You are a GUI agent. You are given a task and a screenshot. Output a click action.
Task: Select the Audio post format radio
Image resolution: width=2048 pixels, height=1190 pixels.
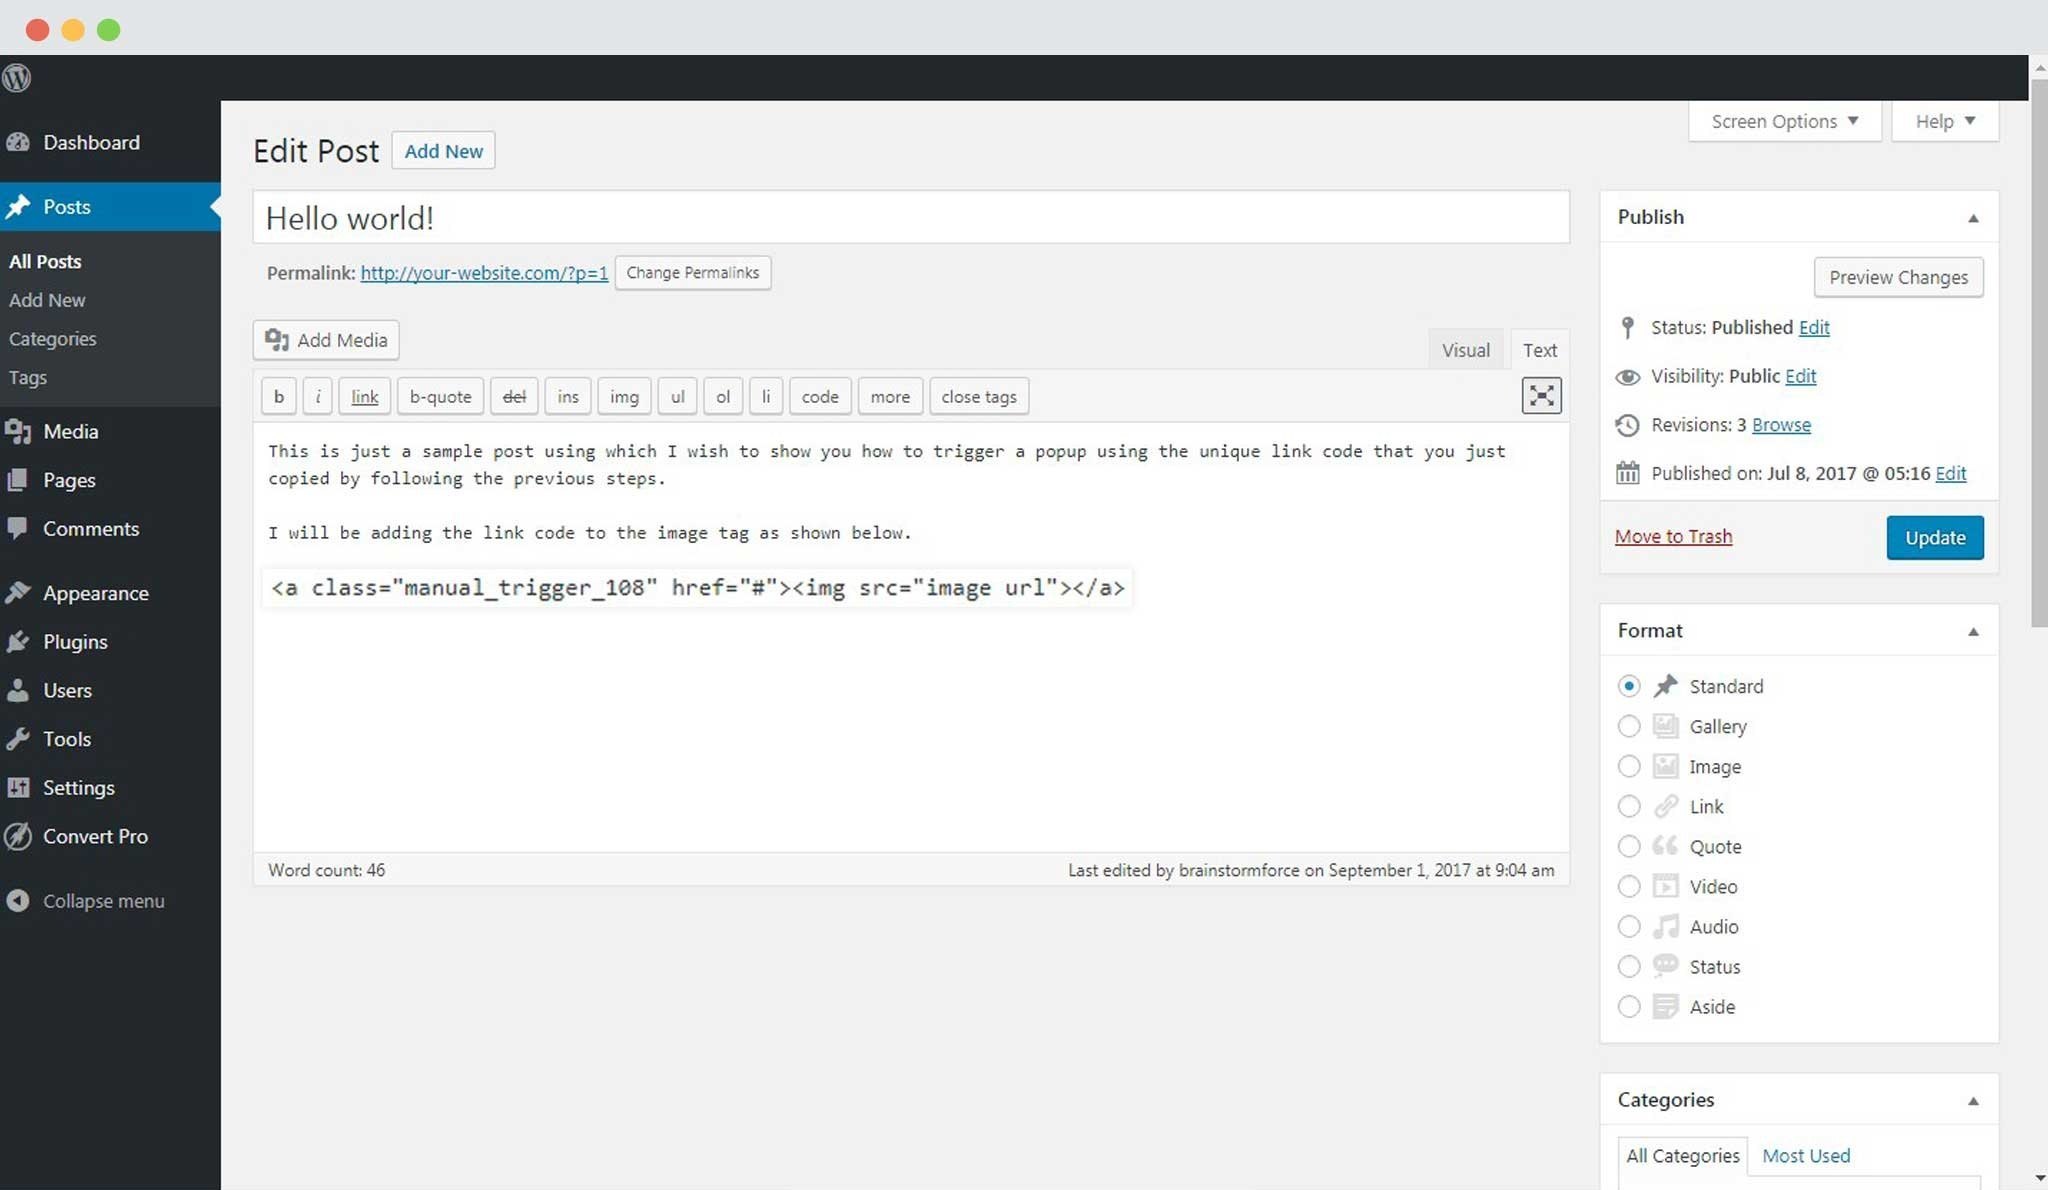pos(1629,926)
